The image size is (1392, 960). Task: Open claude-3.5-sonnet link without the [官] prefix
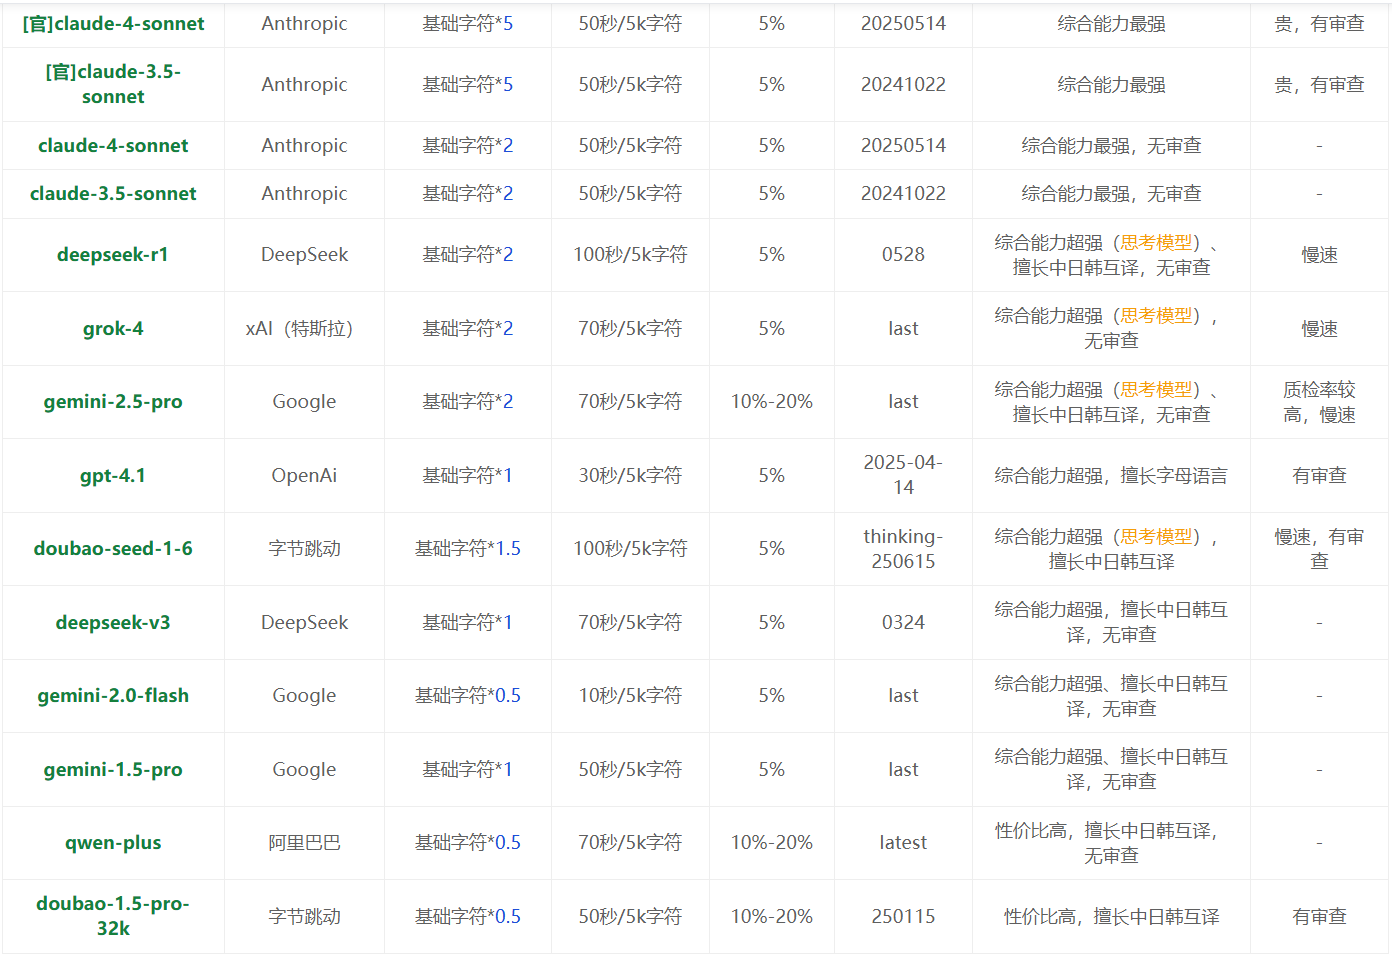point(113,194)
